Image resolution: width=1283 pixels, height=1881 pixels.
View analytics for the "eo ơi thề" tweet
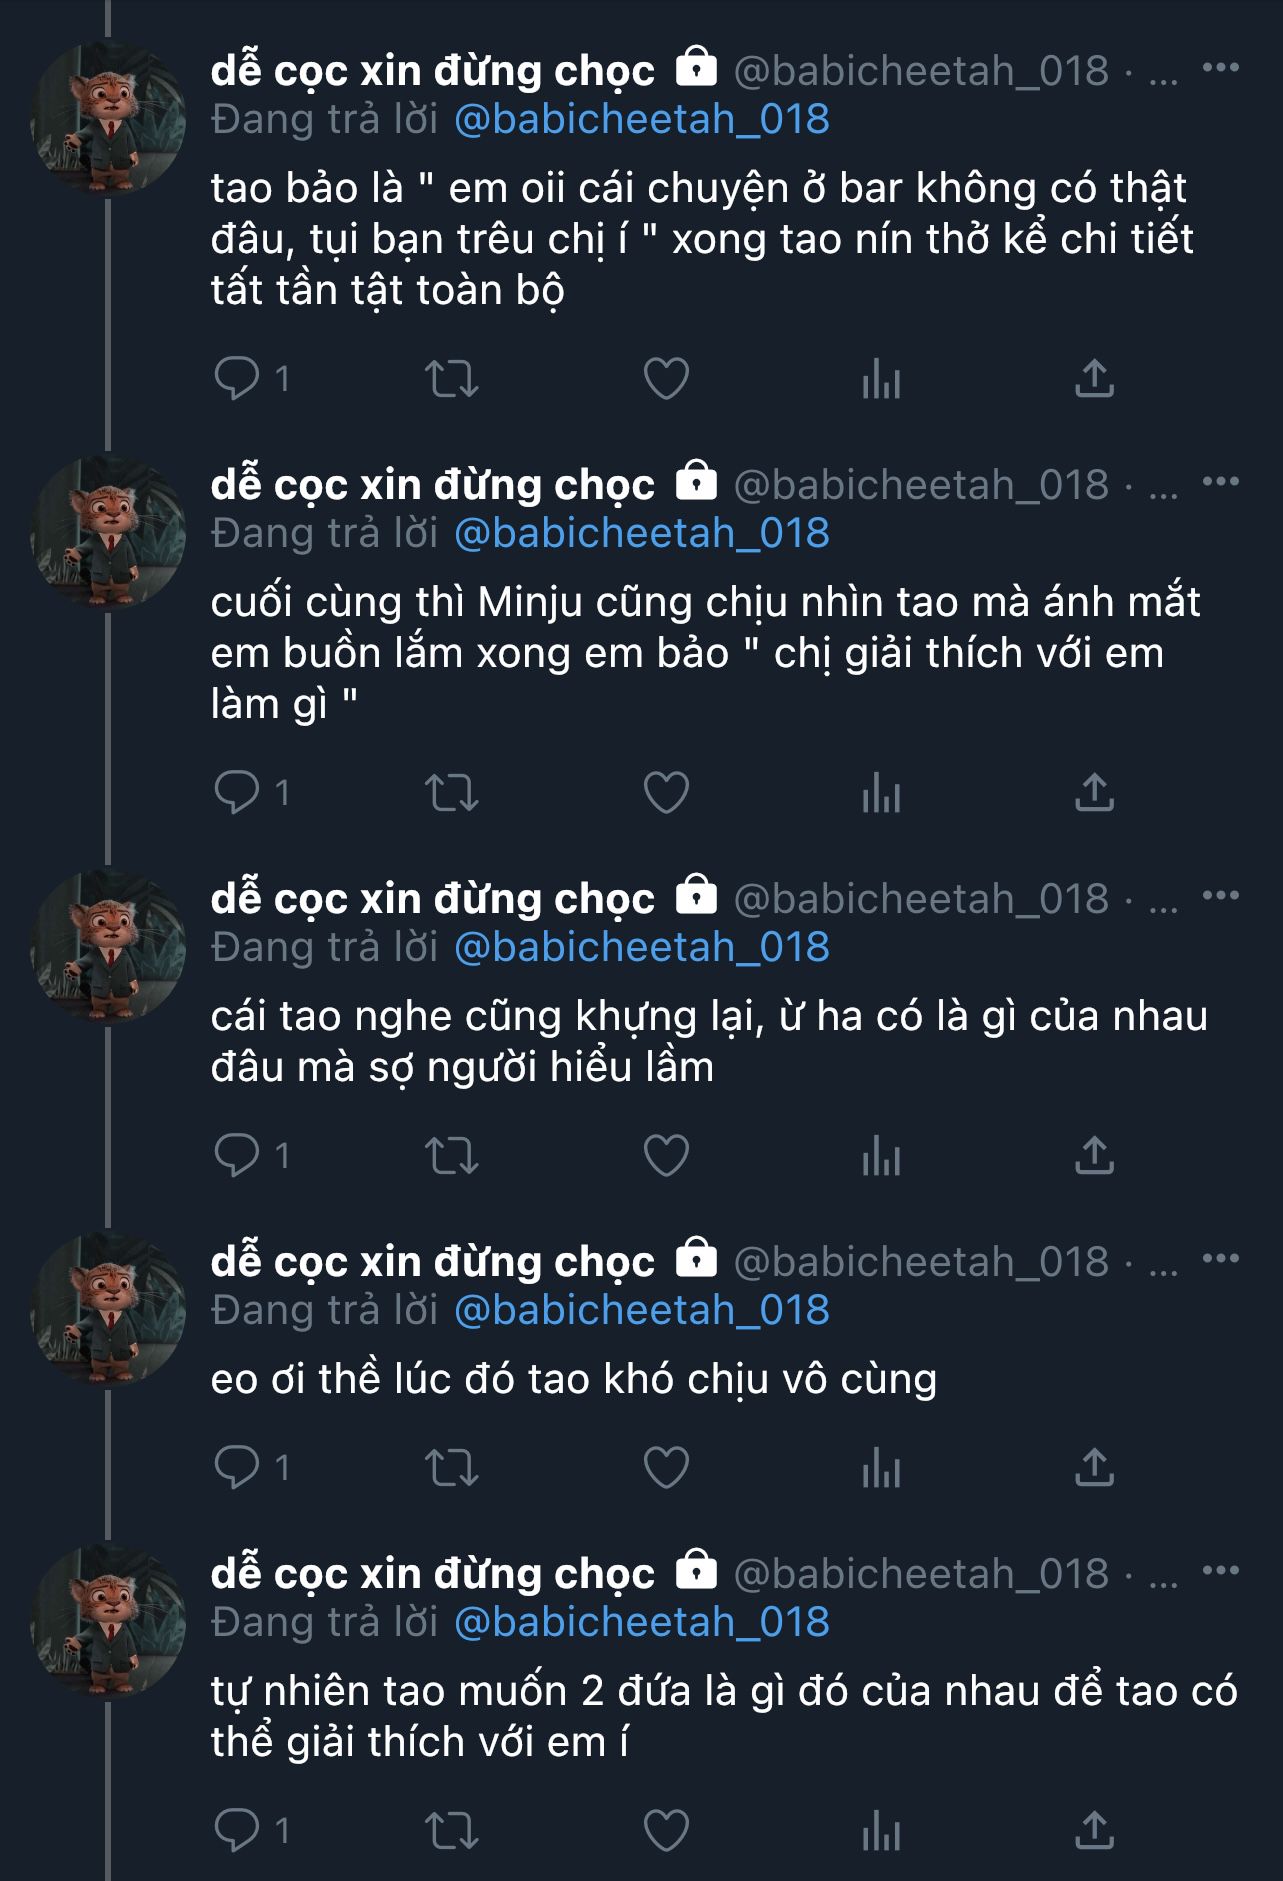point(881,1469)
